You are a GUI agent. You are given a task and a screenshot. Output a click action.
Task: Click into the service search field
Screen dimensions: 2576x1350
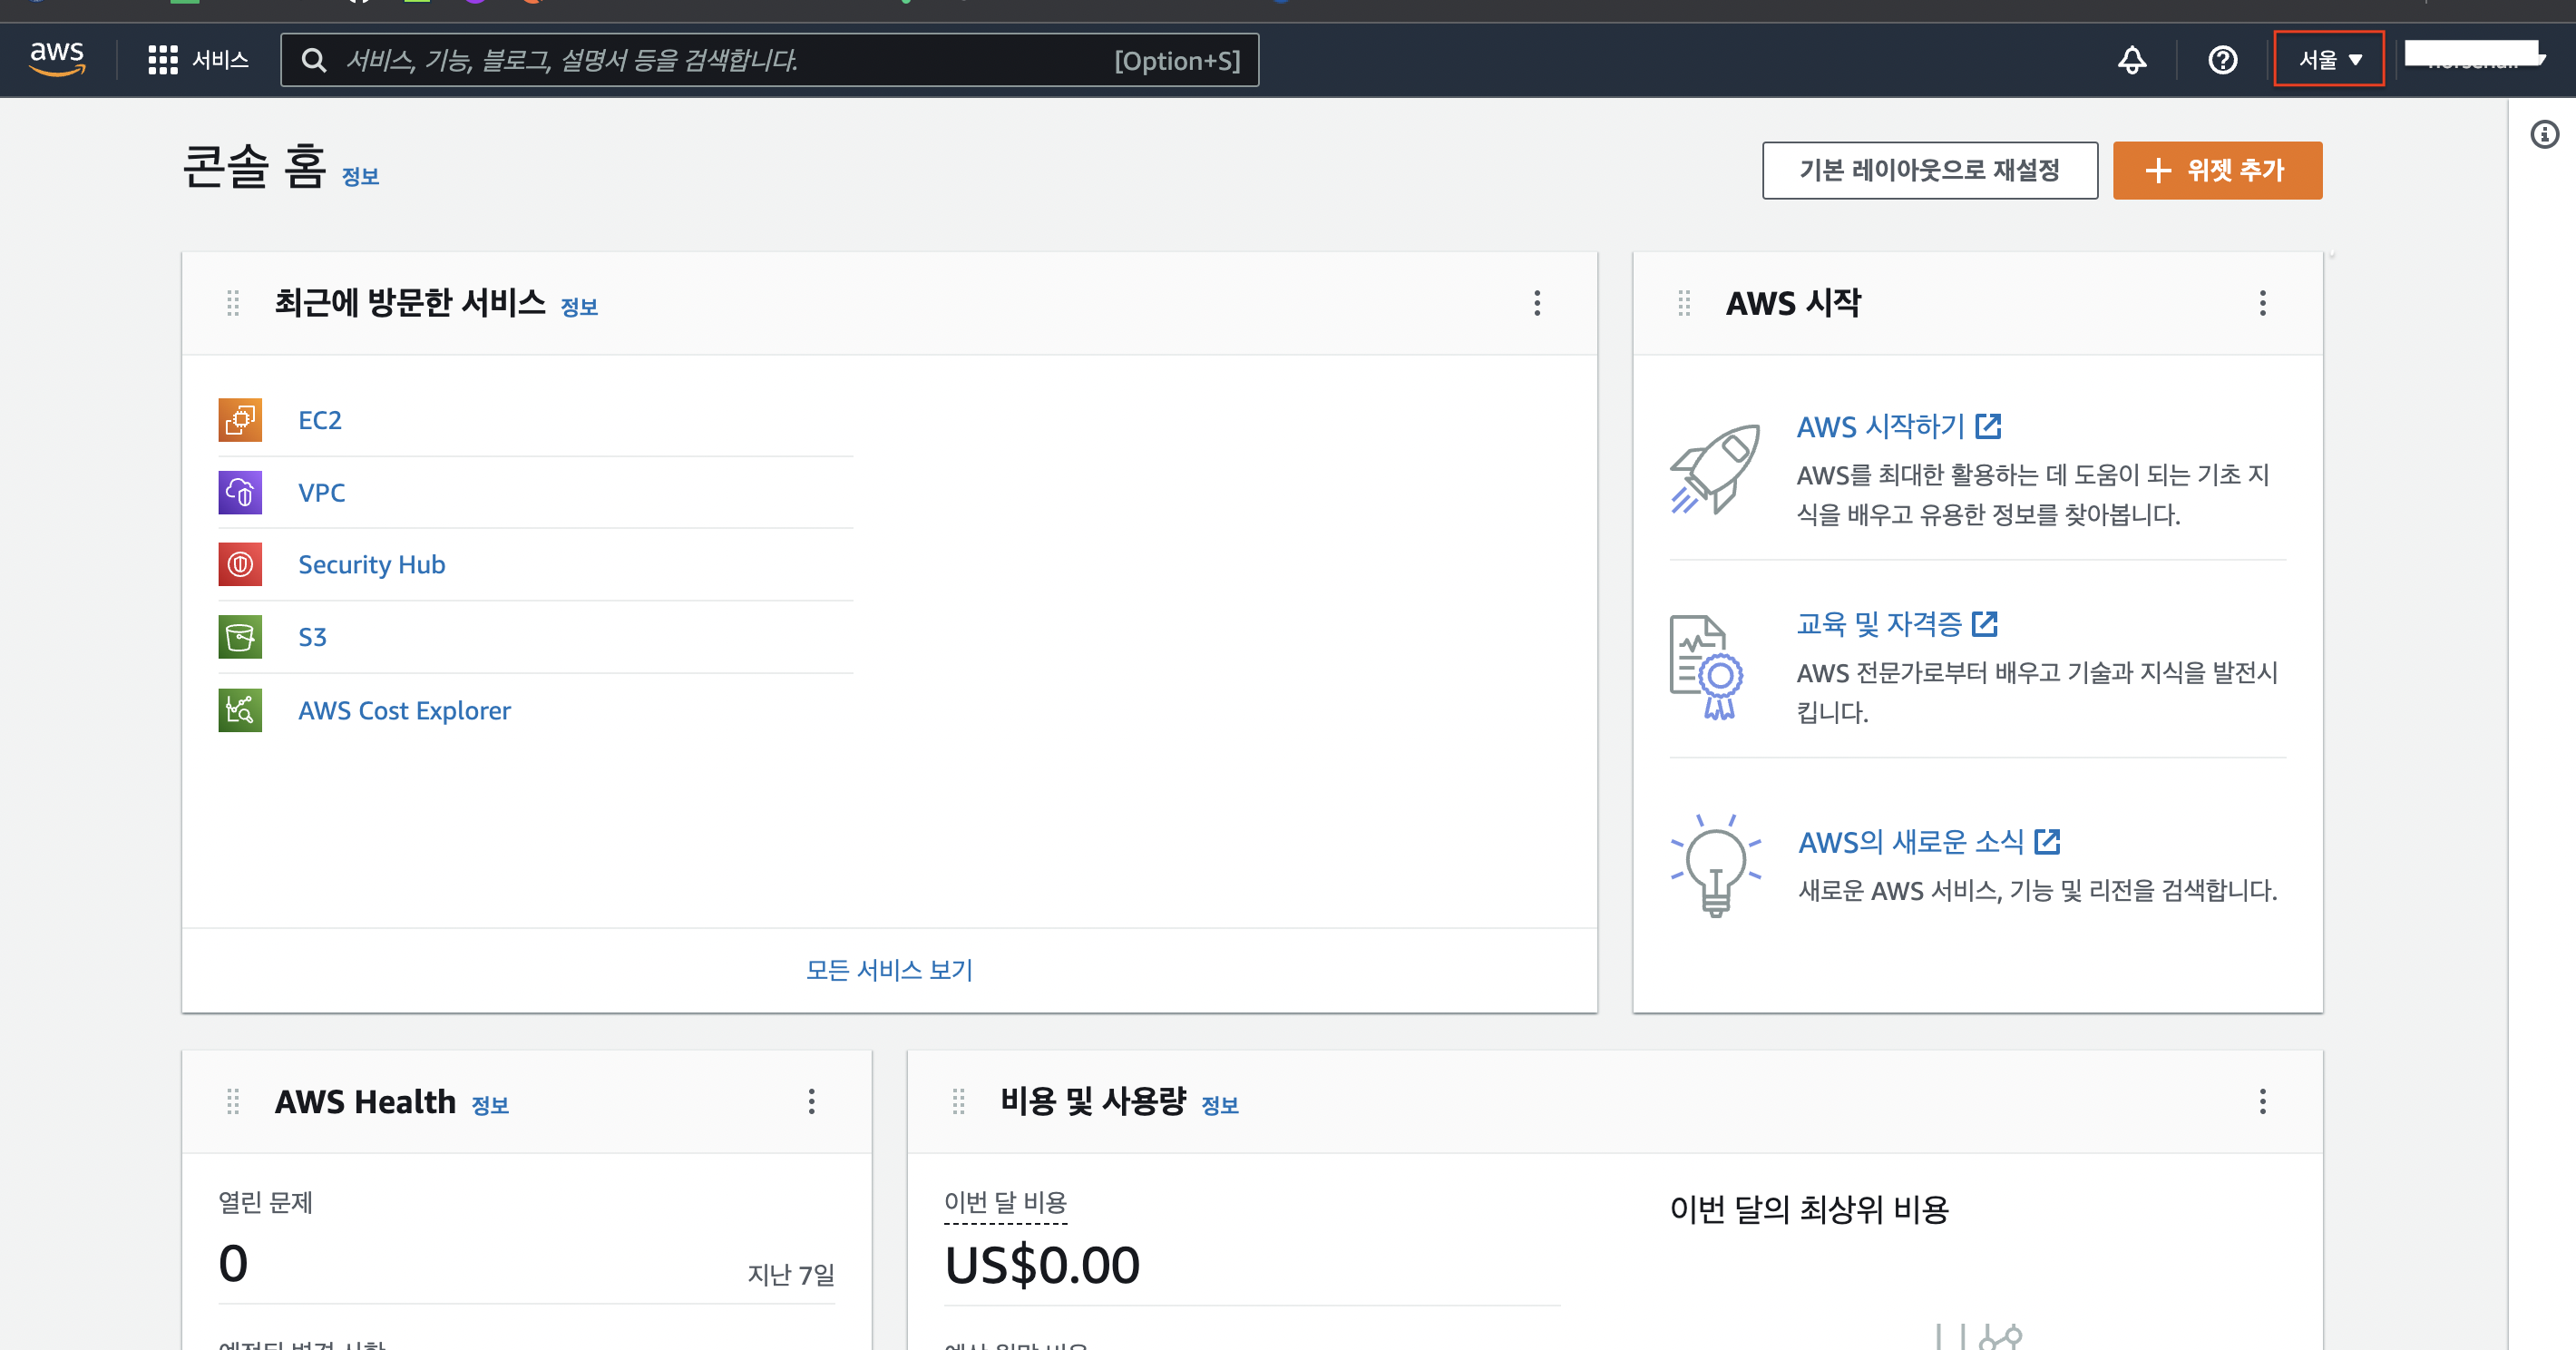[720, 60]
